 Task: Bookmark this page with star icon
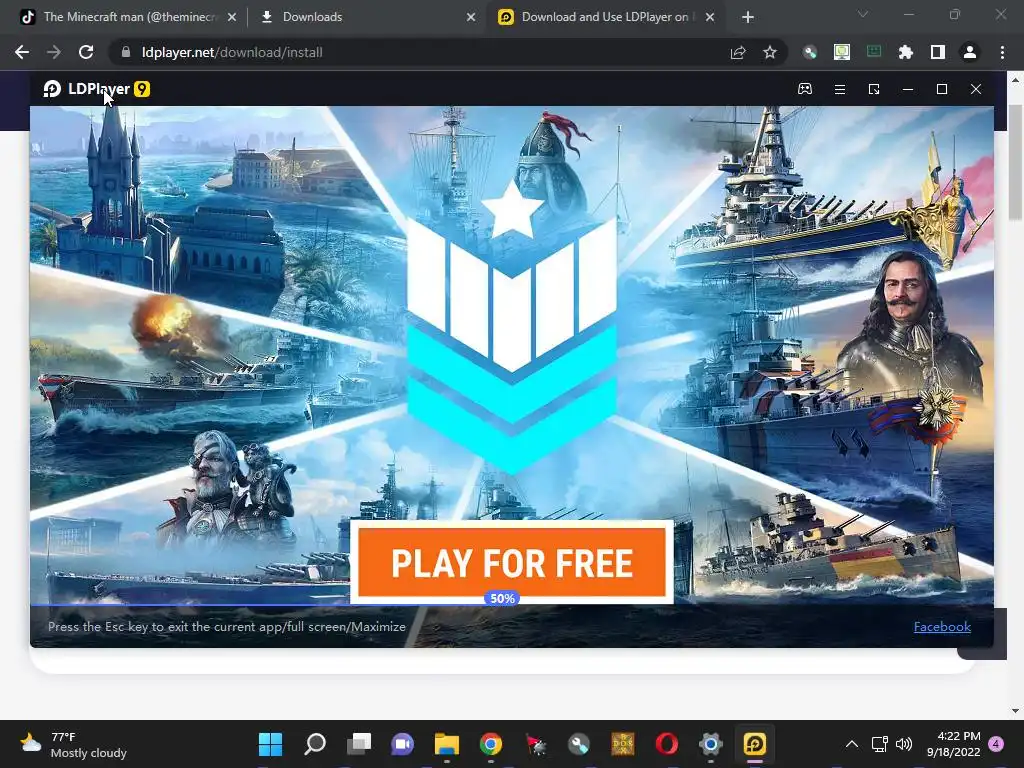(770, 52)
